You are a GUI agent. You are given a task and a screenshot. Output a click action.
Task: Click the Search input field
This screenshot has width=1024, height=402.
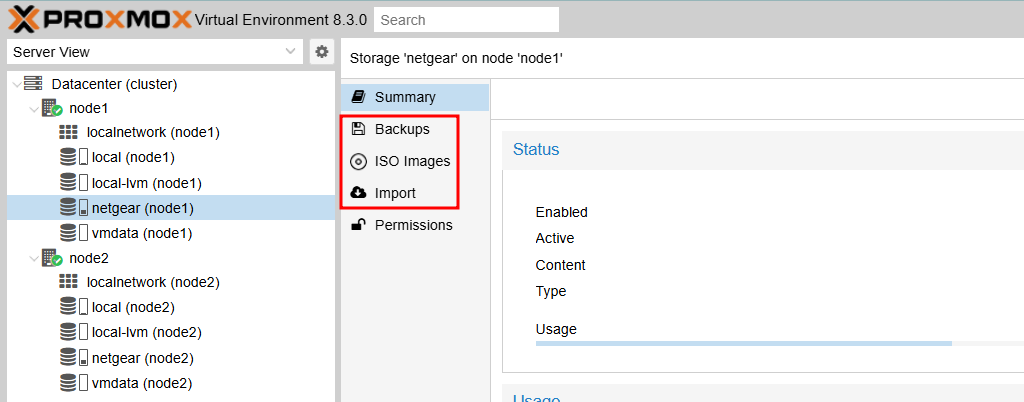click(x=466, y=20)
